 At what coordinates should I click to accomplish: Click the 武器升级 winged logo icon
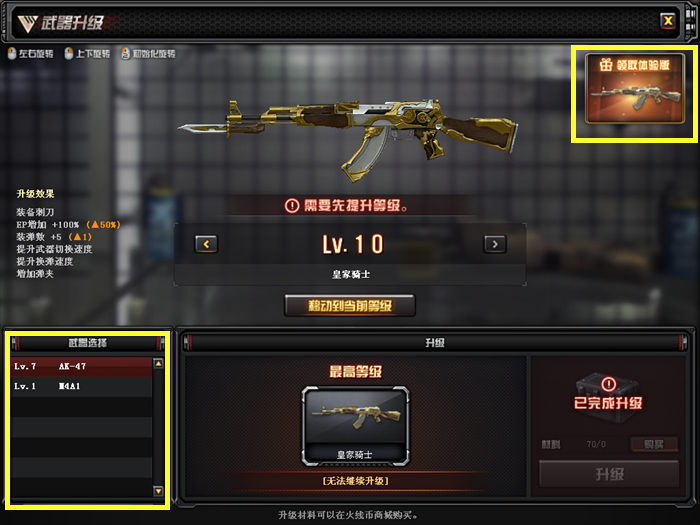click(x=27, y=23)
